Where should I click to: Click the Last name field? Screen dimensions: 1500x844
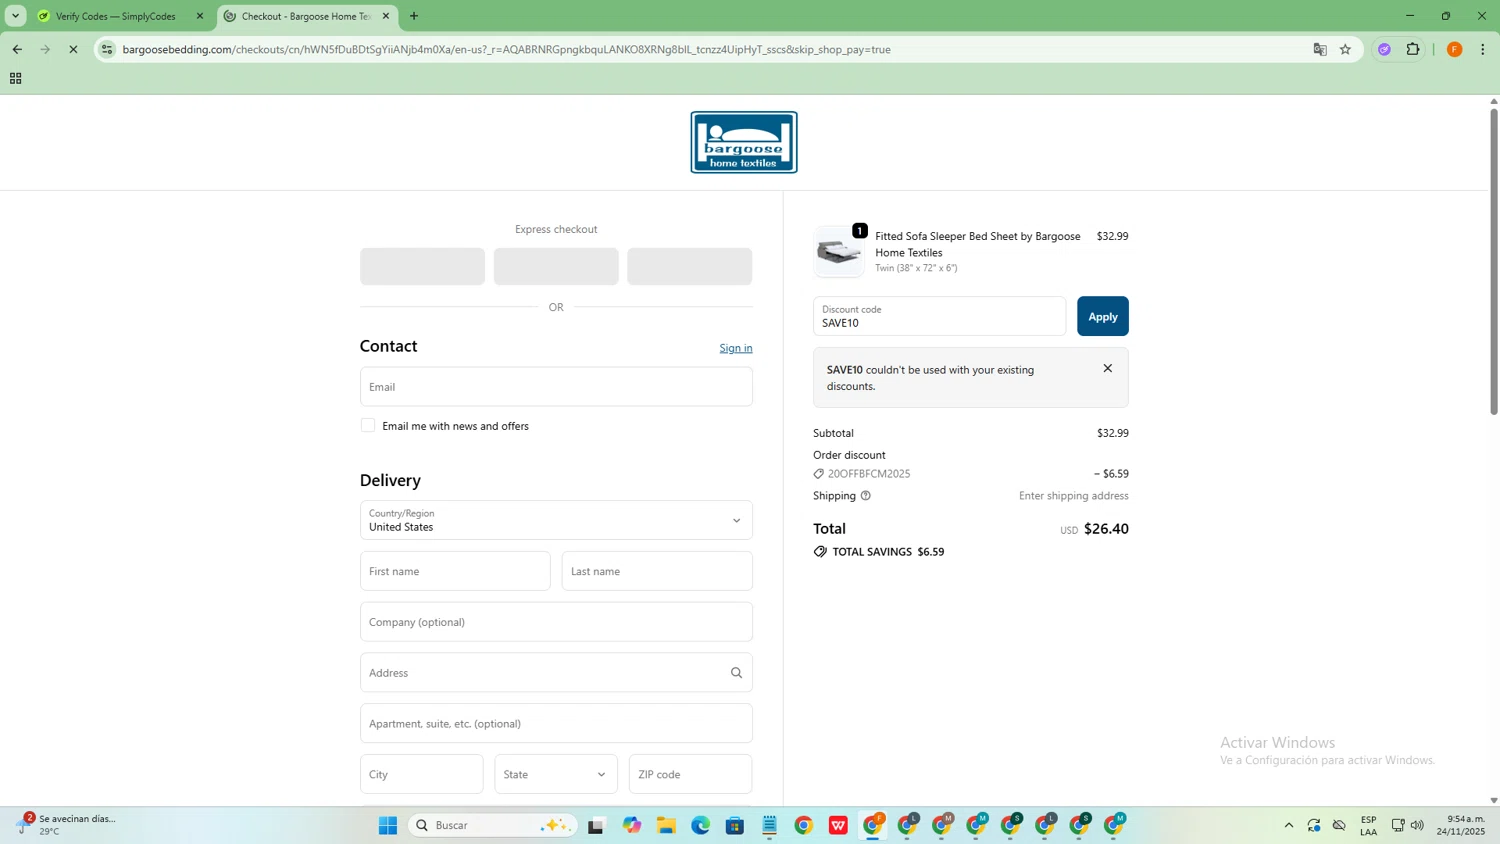click(657, 571)
